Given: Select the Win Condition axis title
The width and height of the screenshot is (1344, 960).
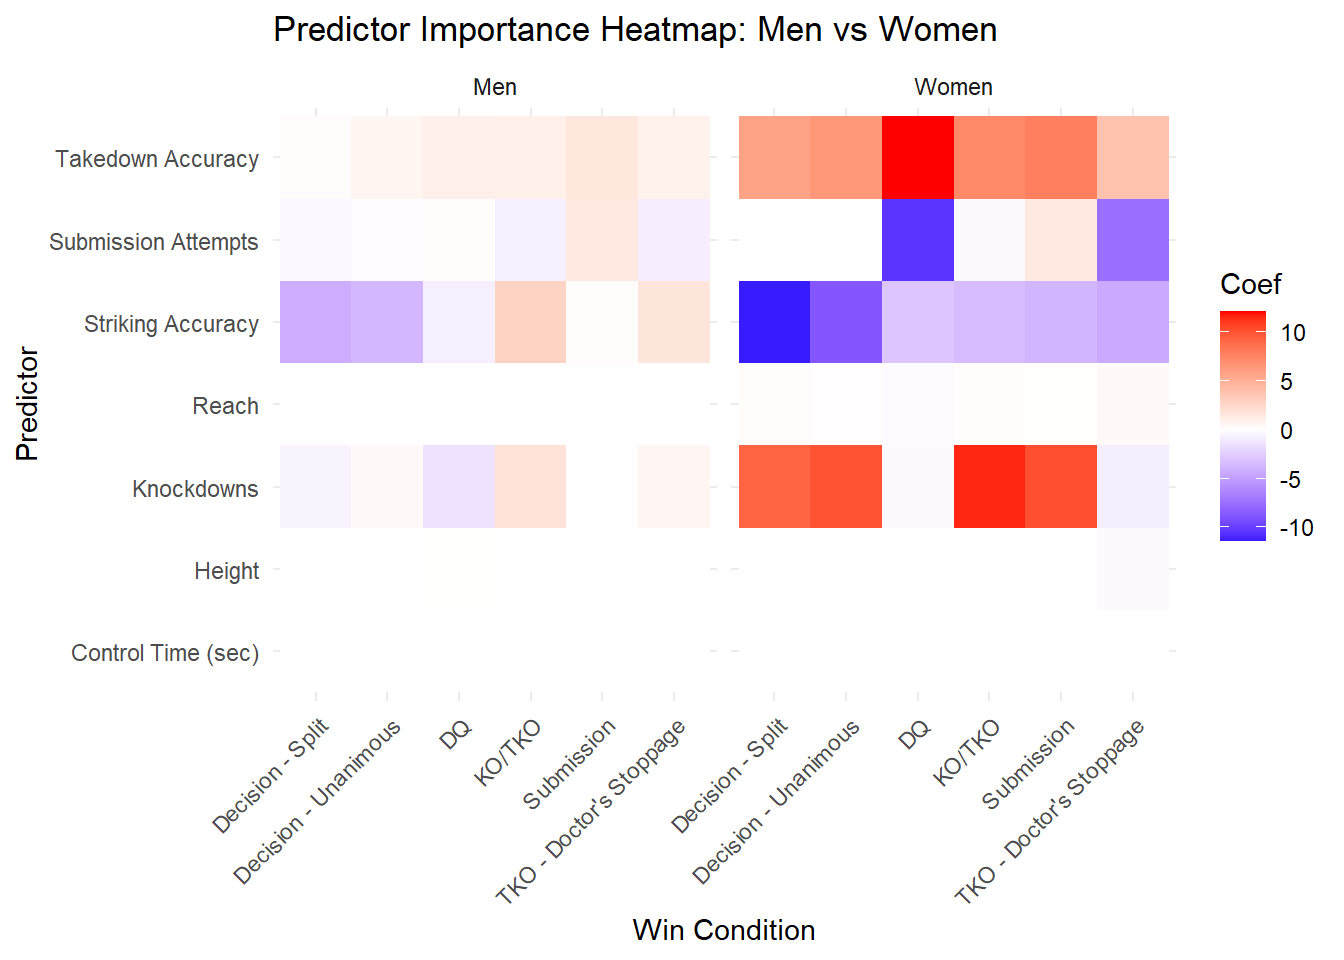Looking at the screenshot, I should pyautogui.click(x=723, y=930).
